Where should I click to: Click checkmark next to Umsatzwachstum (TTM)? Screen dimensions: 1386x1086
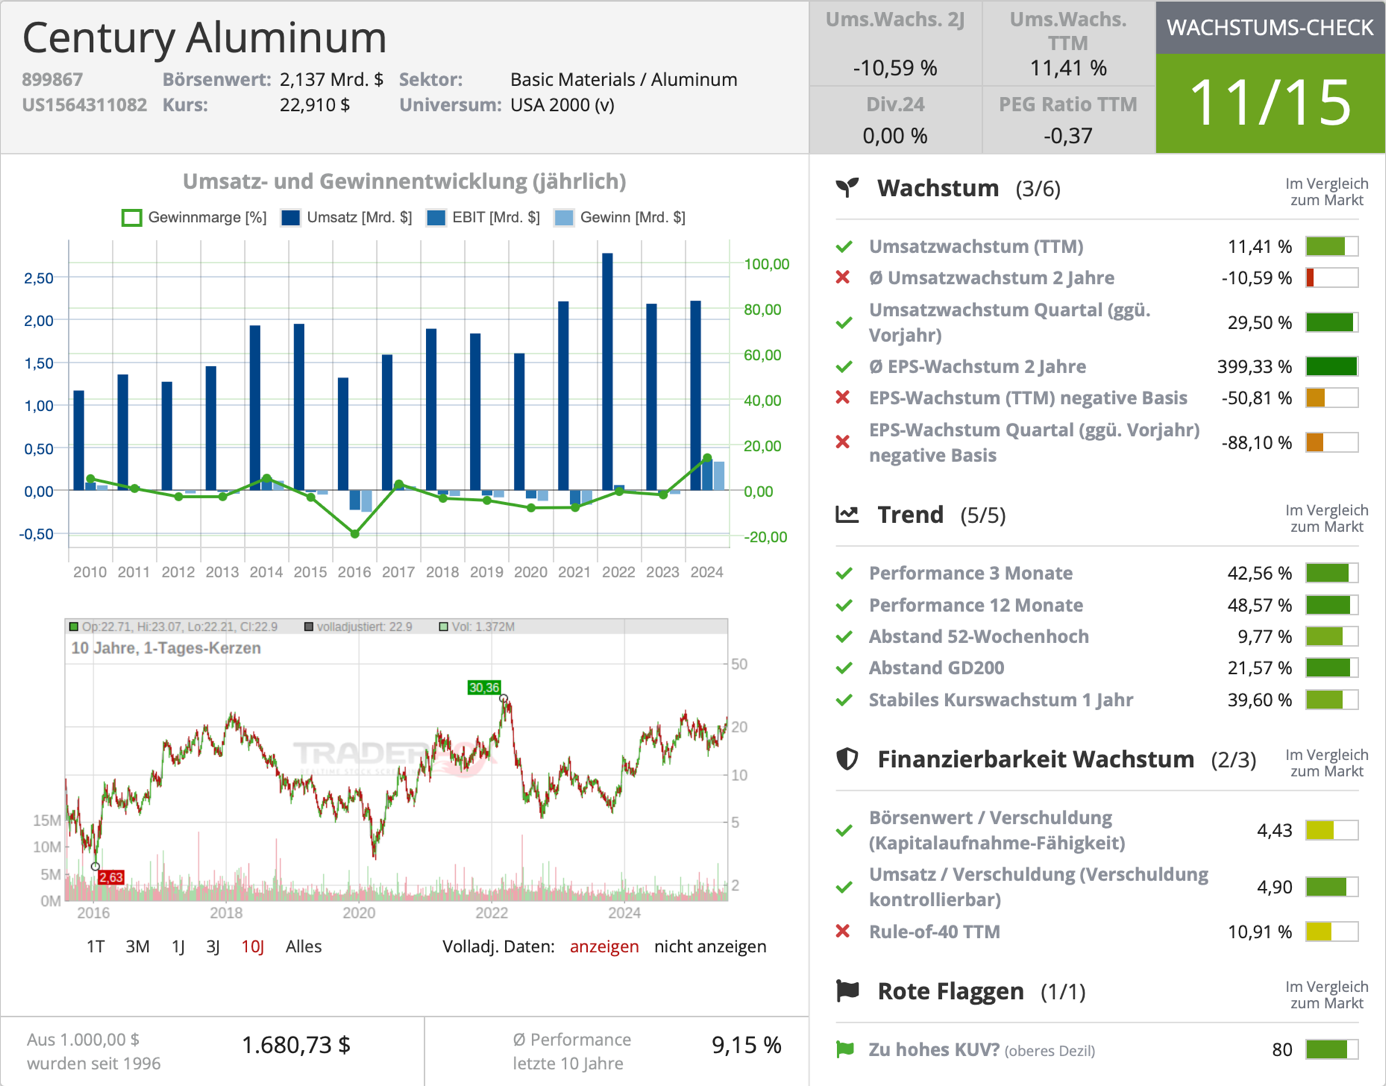(x=844, y=246)
